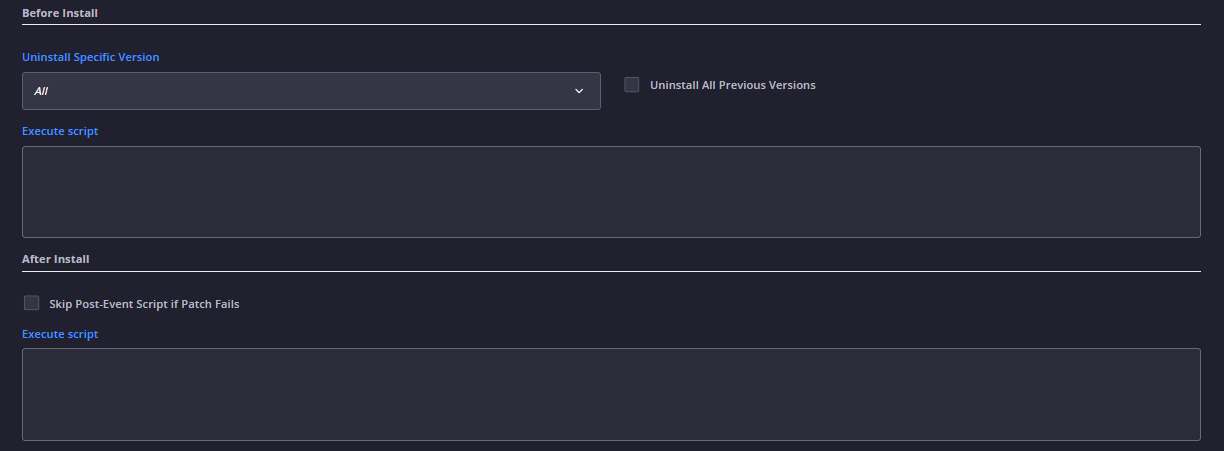Click the empty middle area of the version dropdown
1224x451 pixels.
(310, 91)
